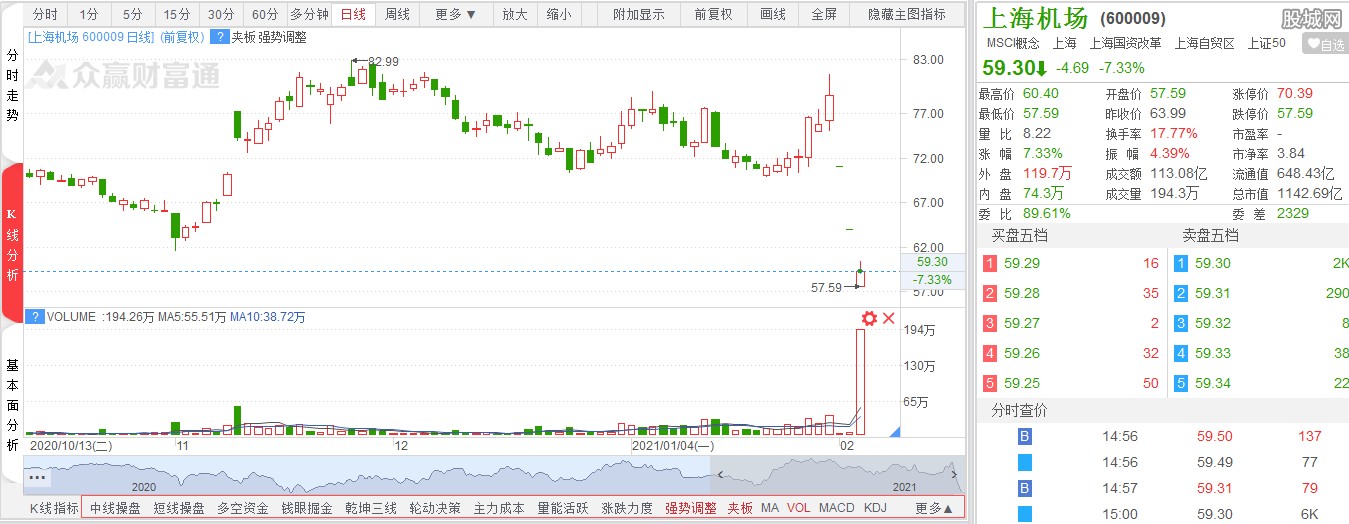Image resolution: width=1349 pixels, height=524 pixels.
Task: Click the help icon beside VOLUME label
Action: (35, 317)
